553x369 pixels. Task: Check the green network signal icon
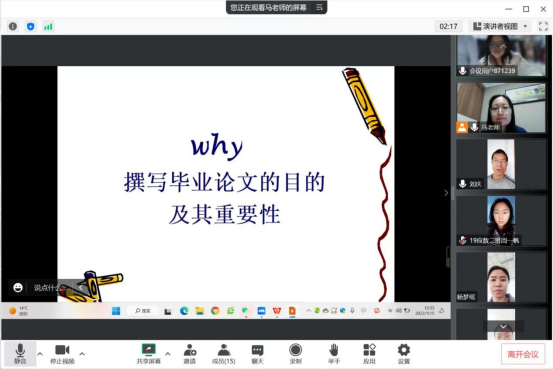[x=48, y=26]
